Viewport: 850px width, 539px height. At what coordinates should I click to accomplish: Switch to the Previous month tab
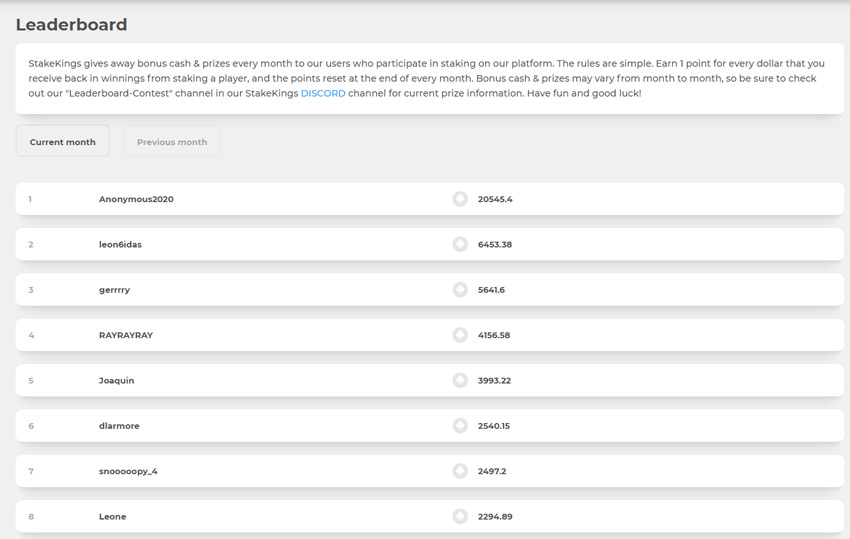pyautogui.click(x=172, y=142)
